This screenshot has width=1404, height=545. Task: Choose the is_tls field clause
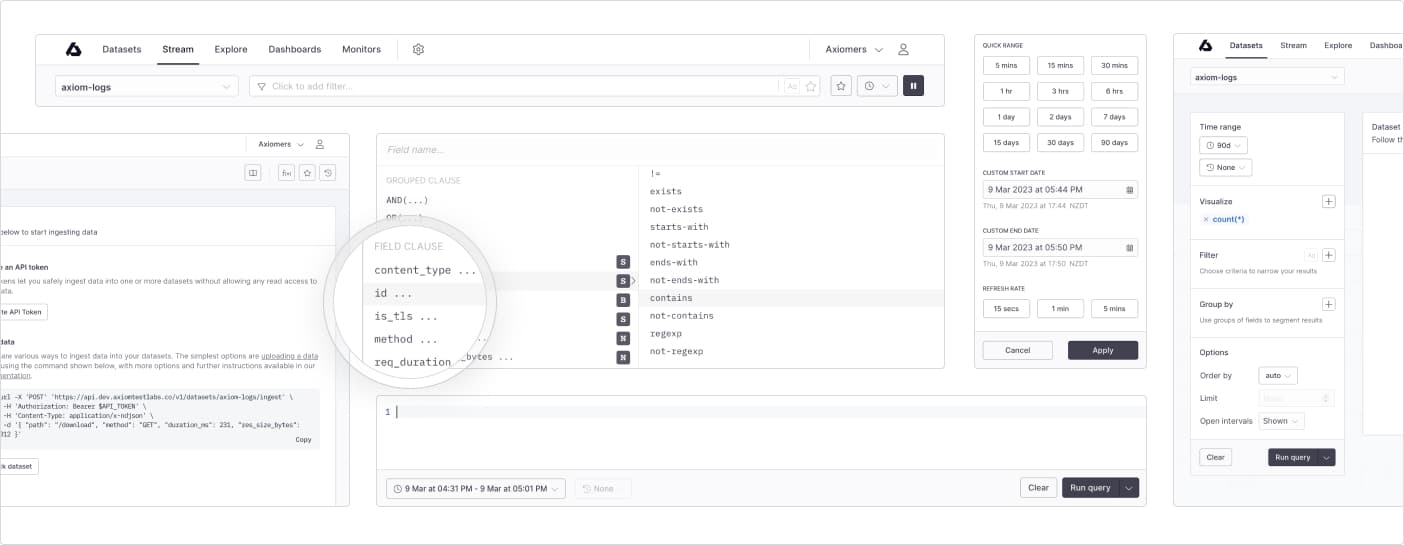tap(406, 316)
